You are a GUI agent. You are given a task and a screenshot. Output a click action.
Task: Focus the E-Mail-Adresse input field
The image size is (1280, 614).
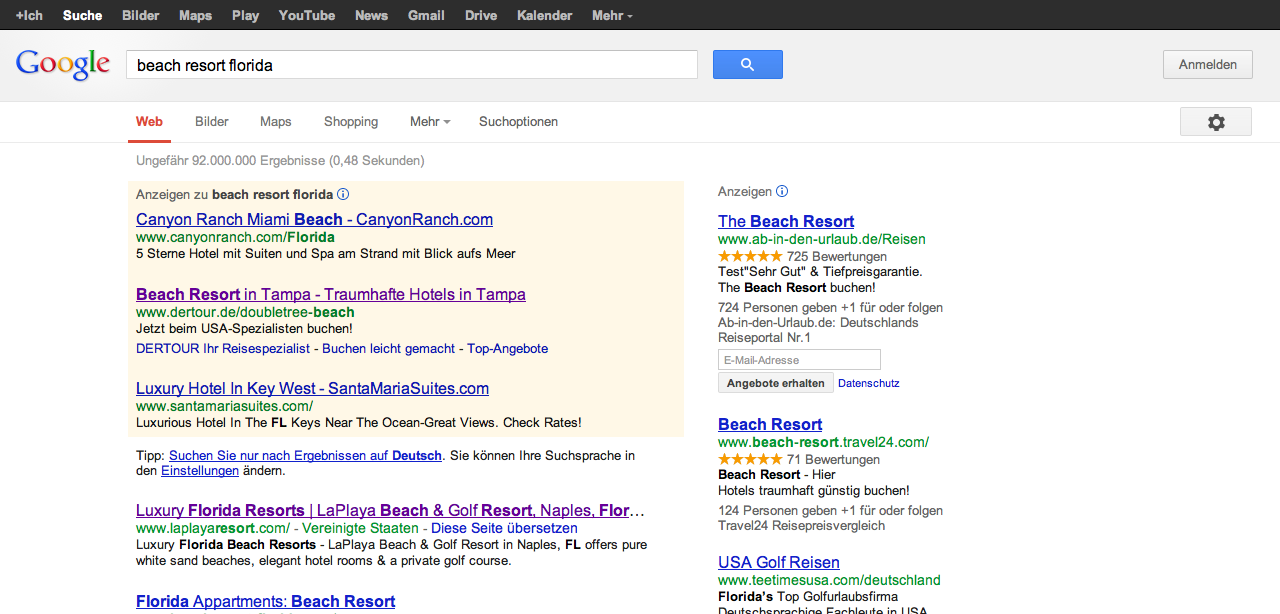click(x=799, y=360)
